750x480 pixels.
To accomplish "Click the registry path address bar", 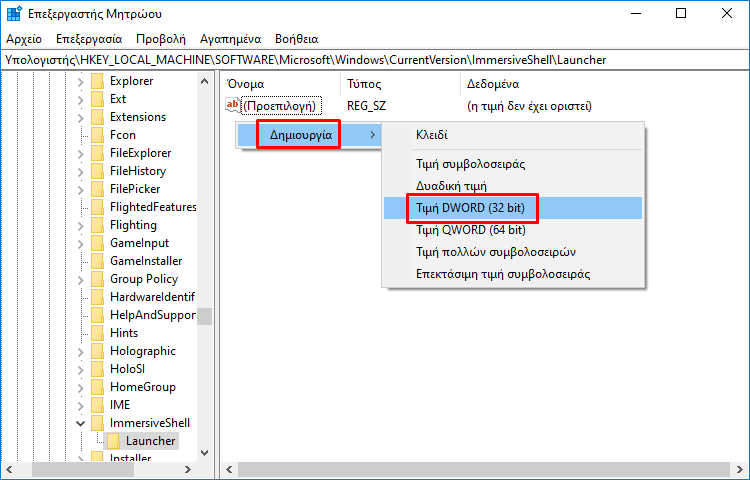I will point(375,60).
